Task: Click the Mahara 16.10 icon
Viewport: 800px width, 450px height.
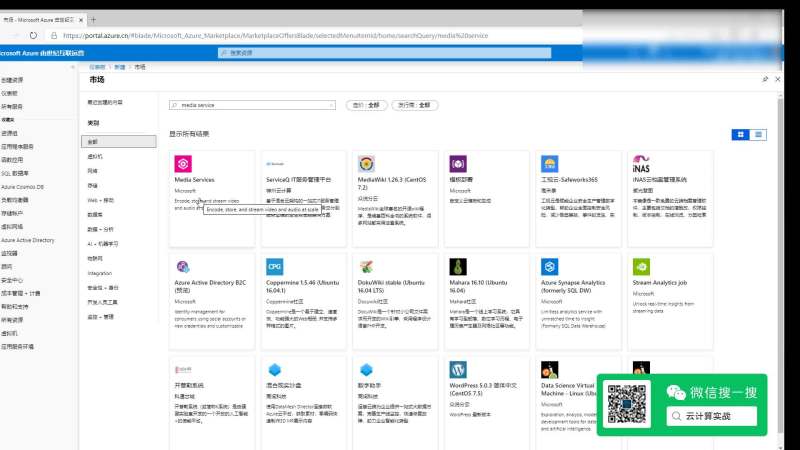Action: click(x=458, y=267)
